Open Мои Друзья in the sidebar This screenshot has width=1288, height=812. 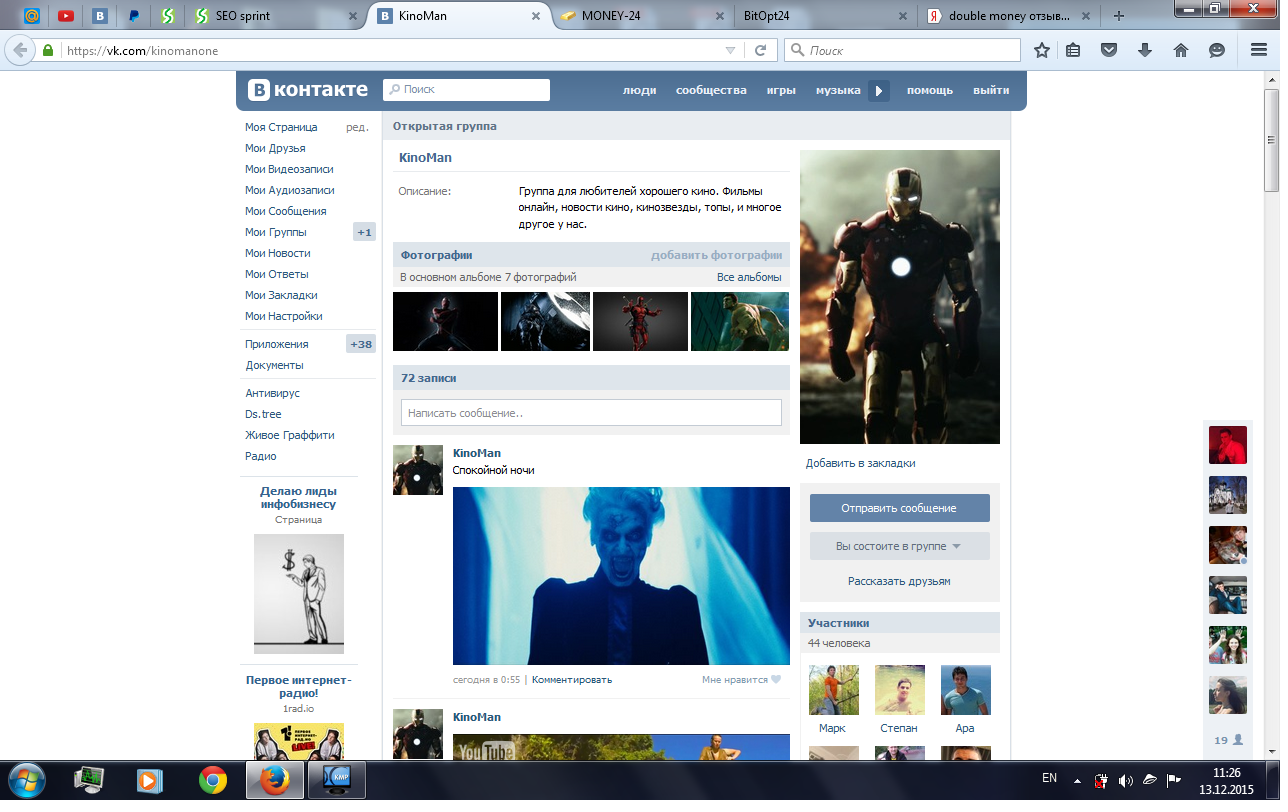275,148
